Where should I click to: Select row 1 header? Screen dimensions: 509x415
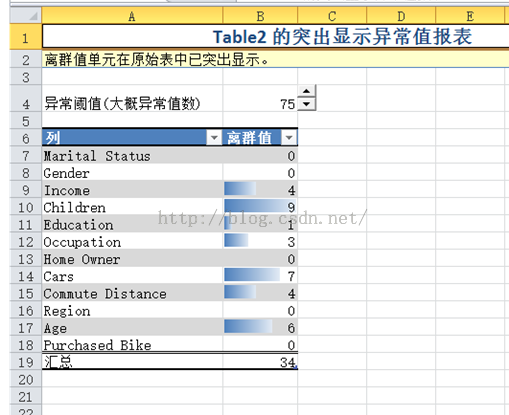tap(26, 37)
